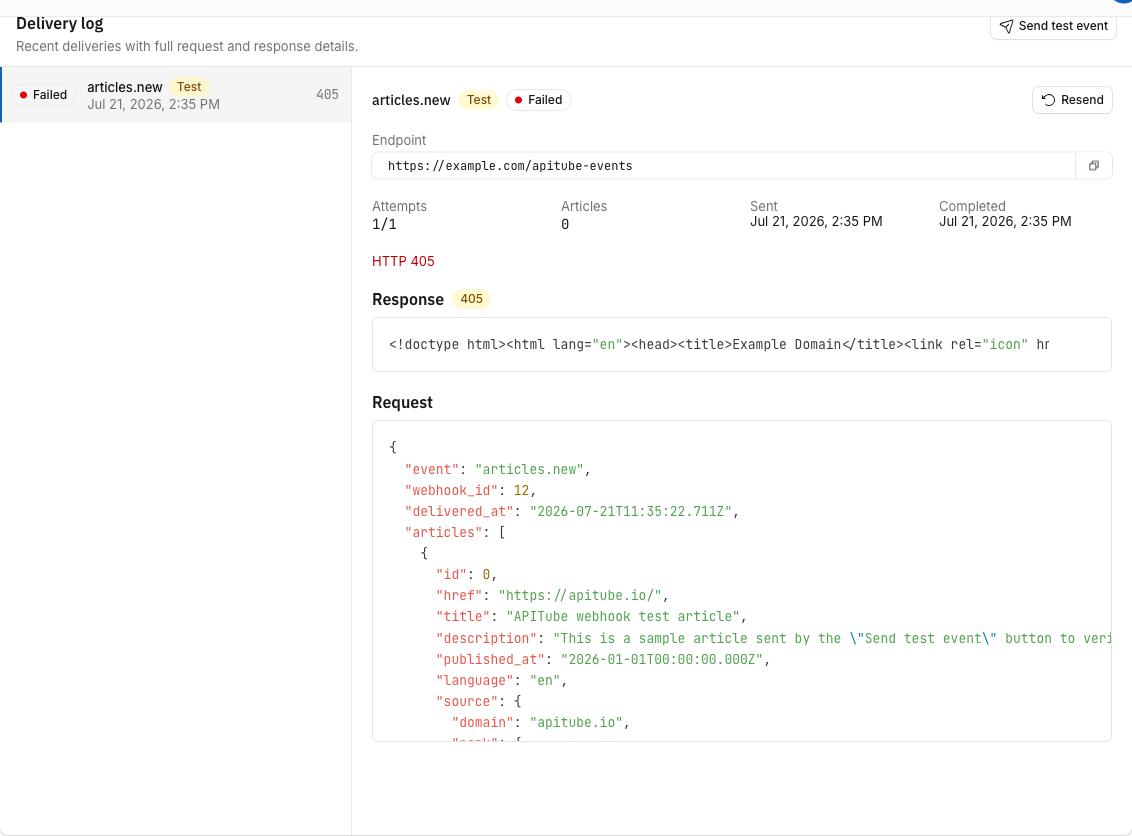Click the "domain": "apitube.io" line
The width and height of the screenshot is (1132, 836).
point(541,723)
